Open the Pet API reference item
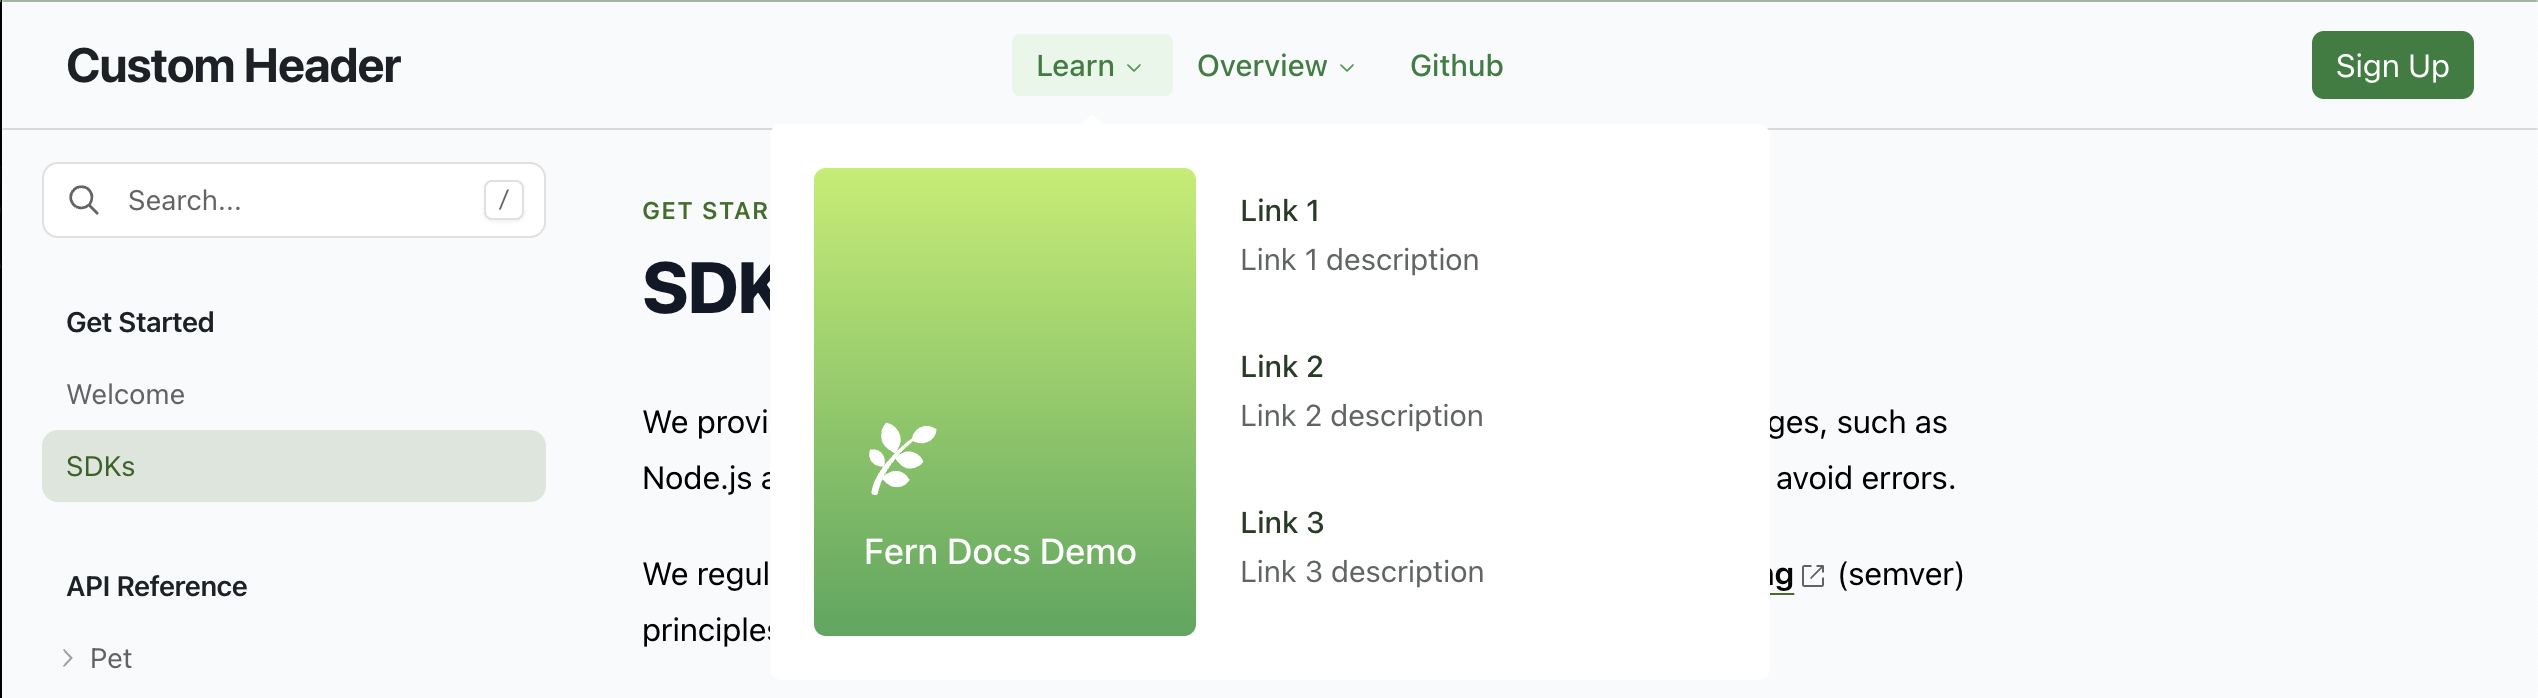This screenshot has width=2538, height=698. [111, 658]
